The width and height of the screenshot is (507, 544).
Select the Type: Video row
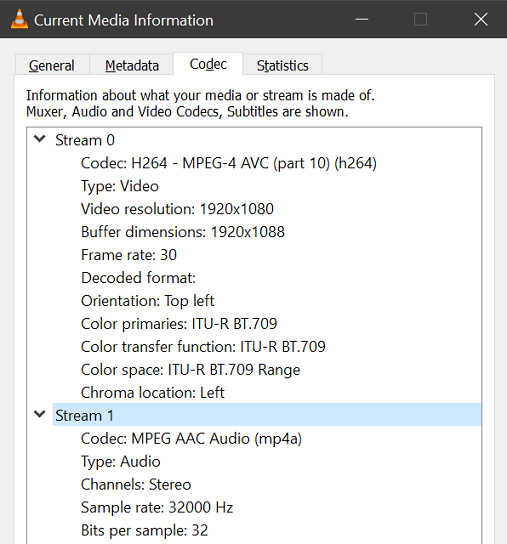click(x=120, y=186)
